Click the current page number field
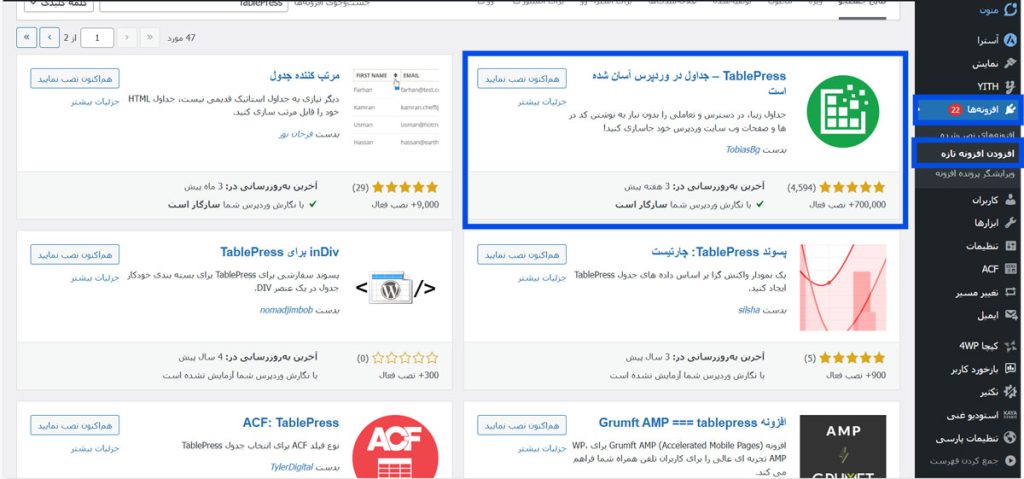 point(97,38)
